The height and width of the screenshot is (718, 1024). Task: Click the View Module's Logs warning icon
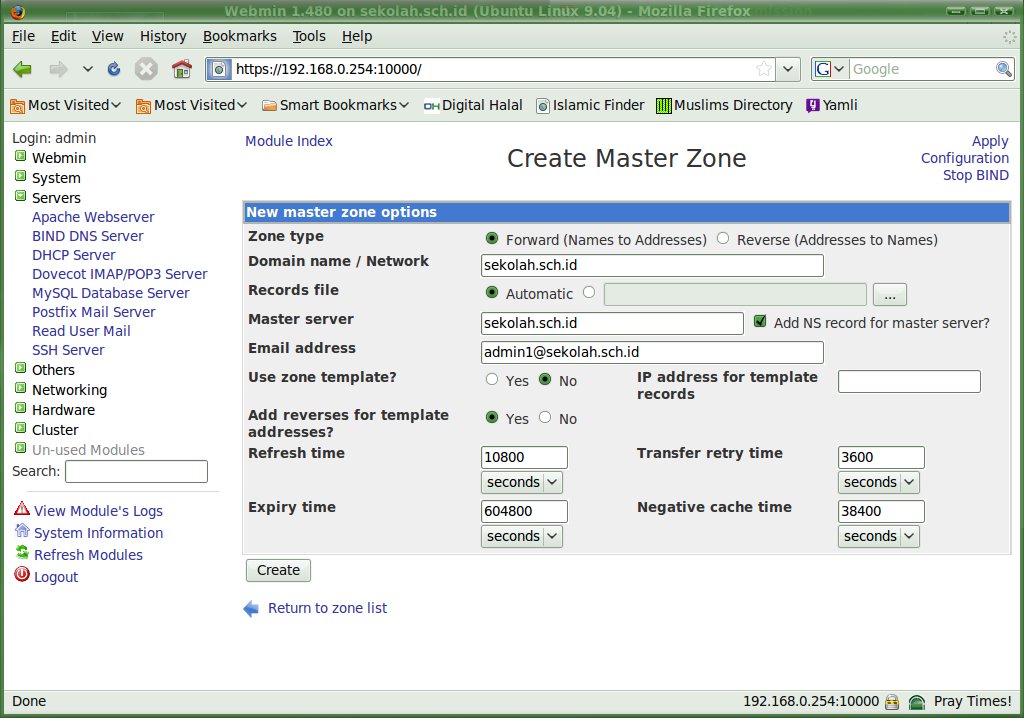pos(21,510)
